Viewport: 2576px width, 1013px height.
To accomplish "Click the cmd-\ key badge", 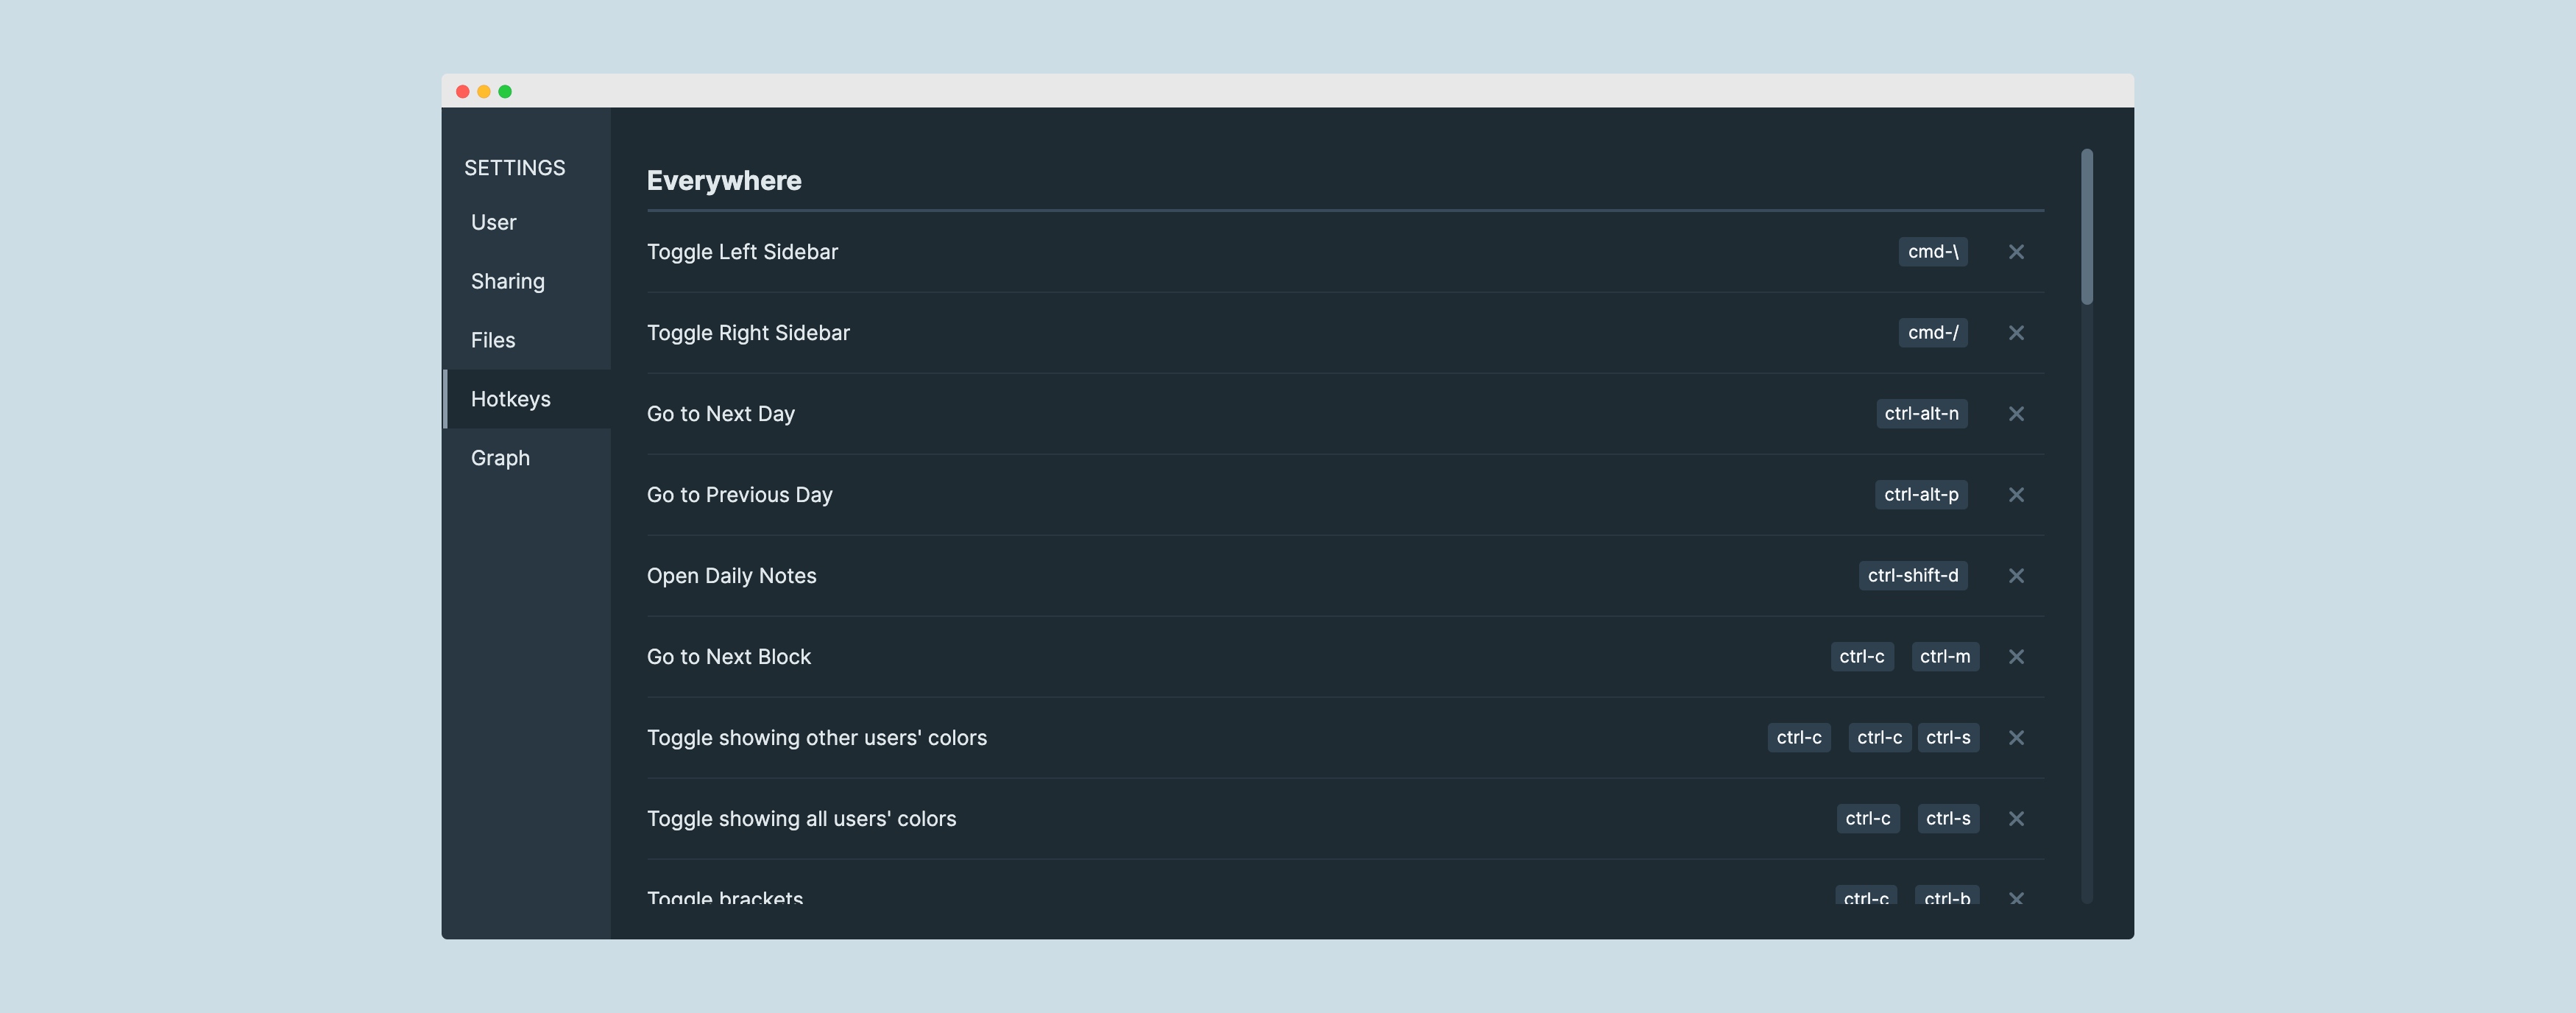I will 1932,252.
